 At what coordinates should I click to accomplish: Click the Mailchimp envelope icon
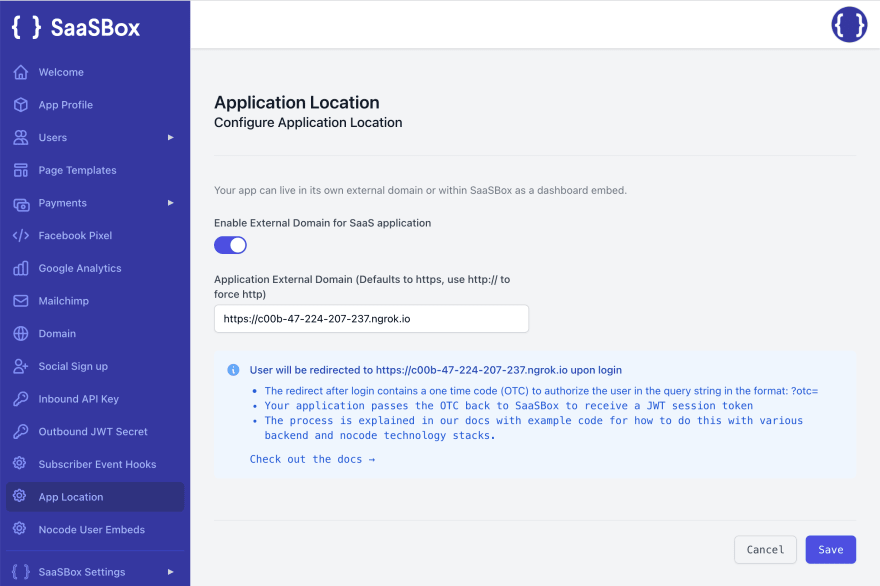pos(21,301)
